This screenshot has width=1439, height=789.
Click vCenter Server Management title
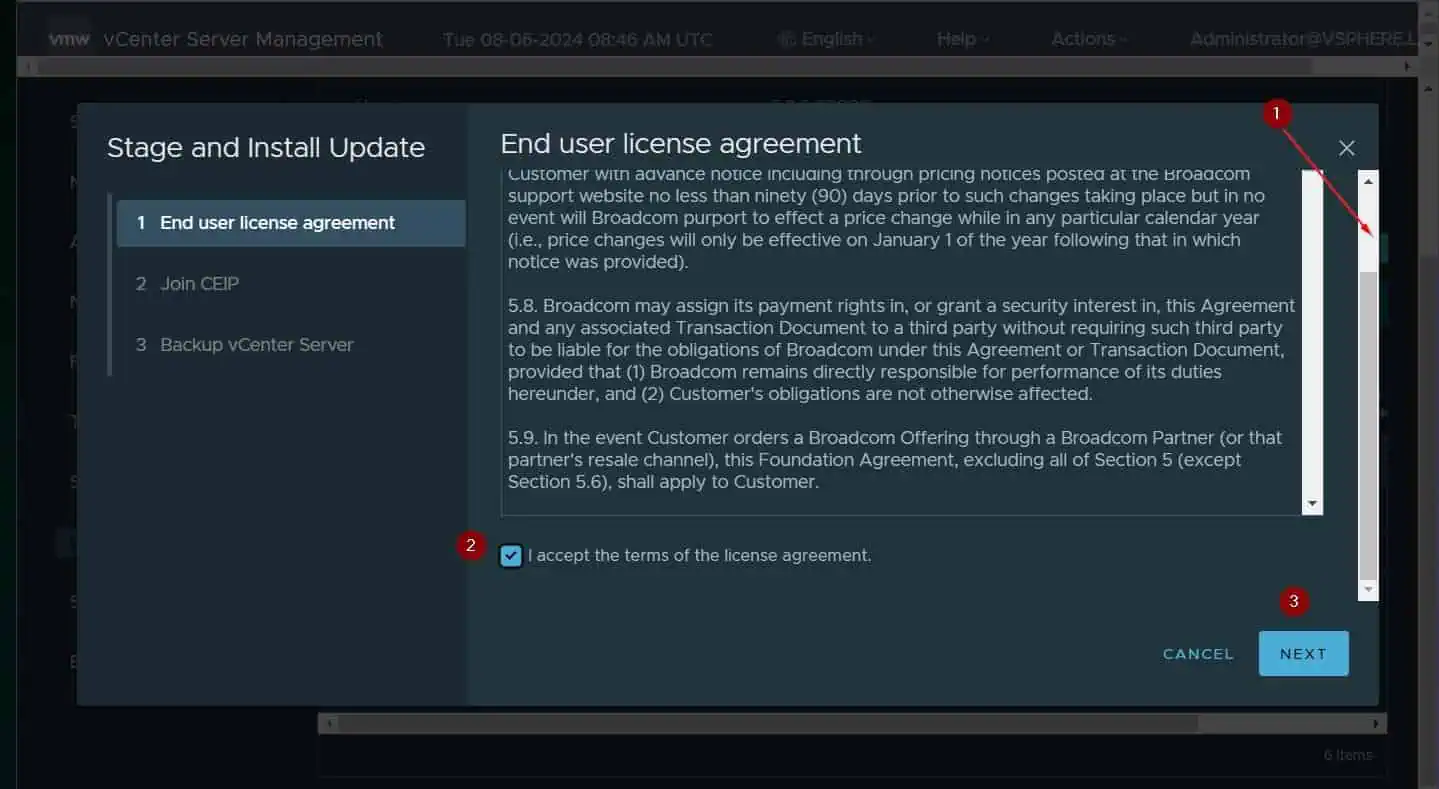click(x=243, y=39)
